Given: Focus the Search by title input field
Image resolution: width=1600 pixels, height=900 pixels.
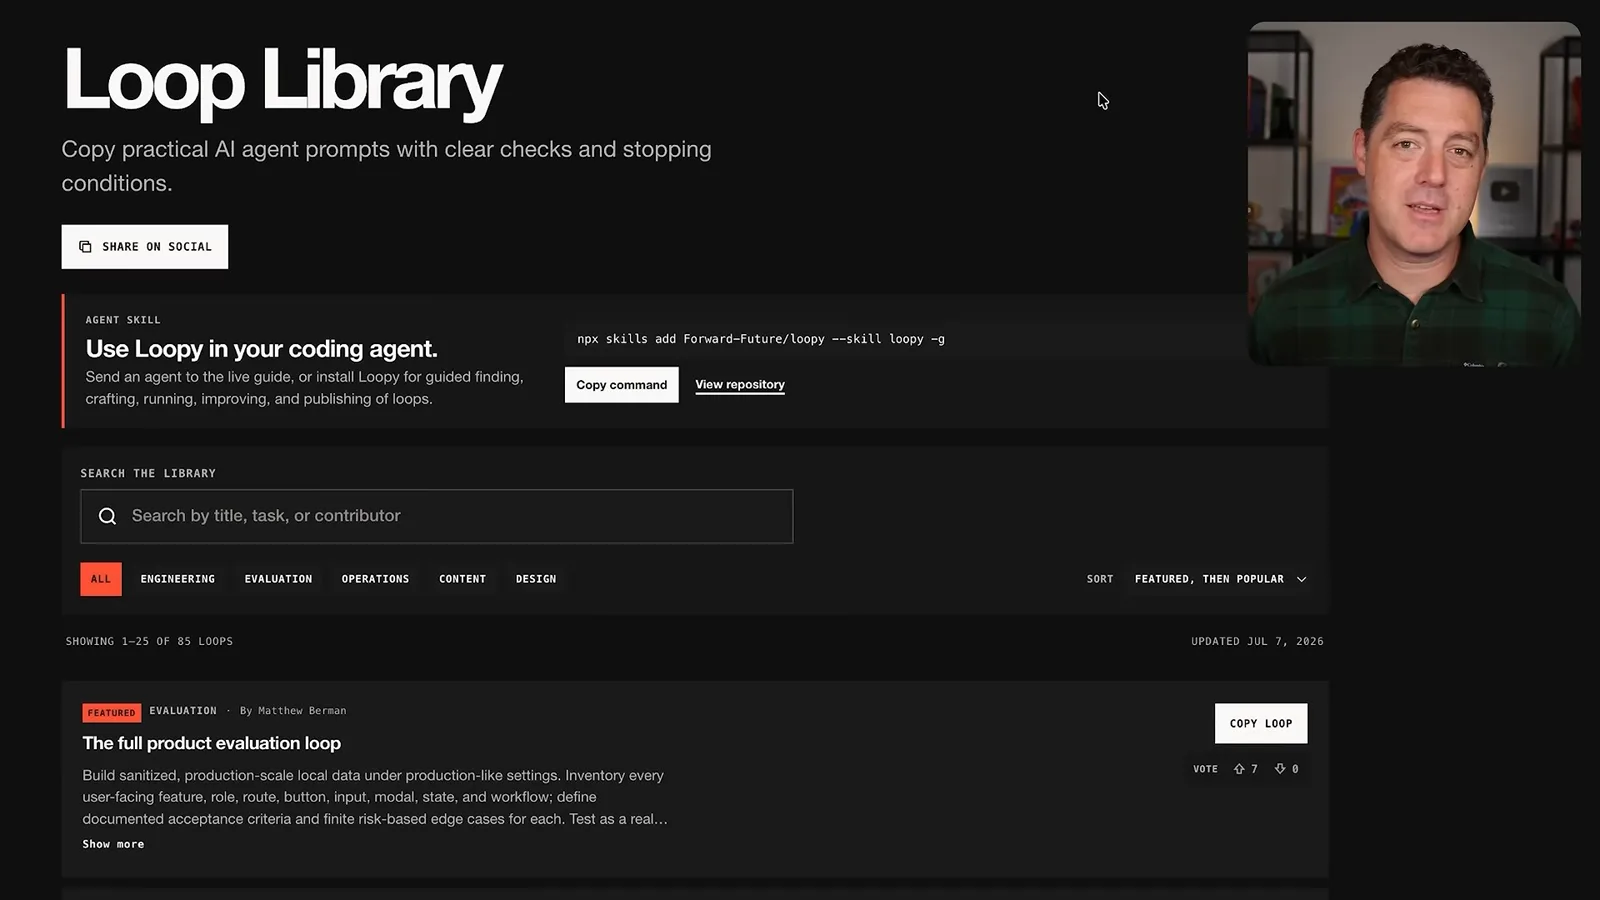Looking at the screenshot, I should [437, 516].
